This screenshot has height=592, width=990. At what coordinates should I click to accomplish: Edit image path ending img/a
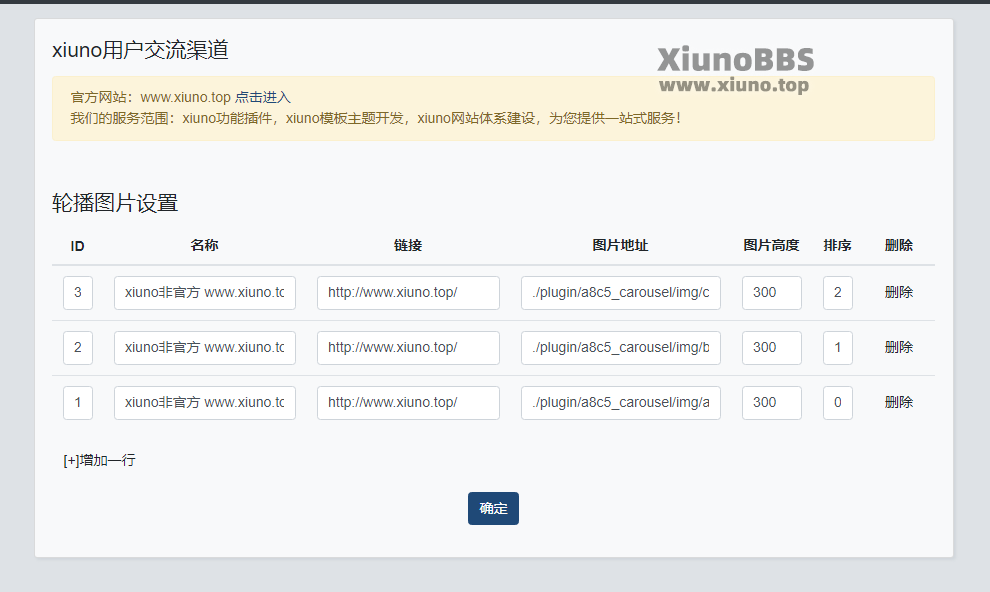621,403
